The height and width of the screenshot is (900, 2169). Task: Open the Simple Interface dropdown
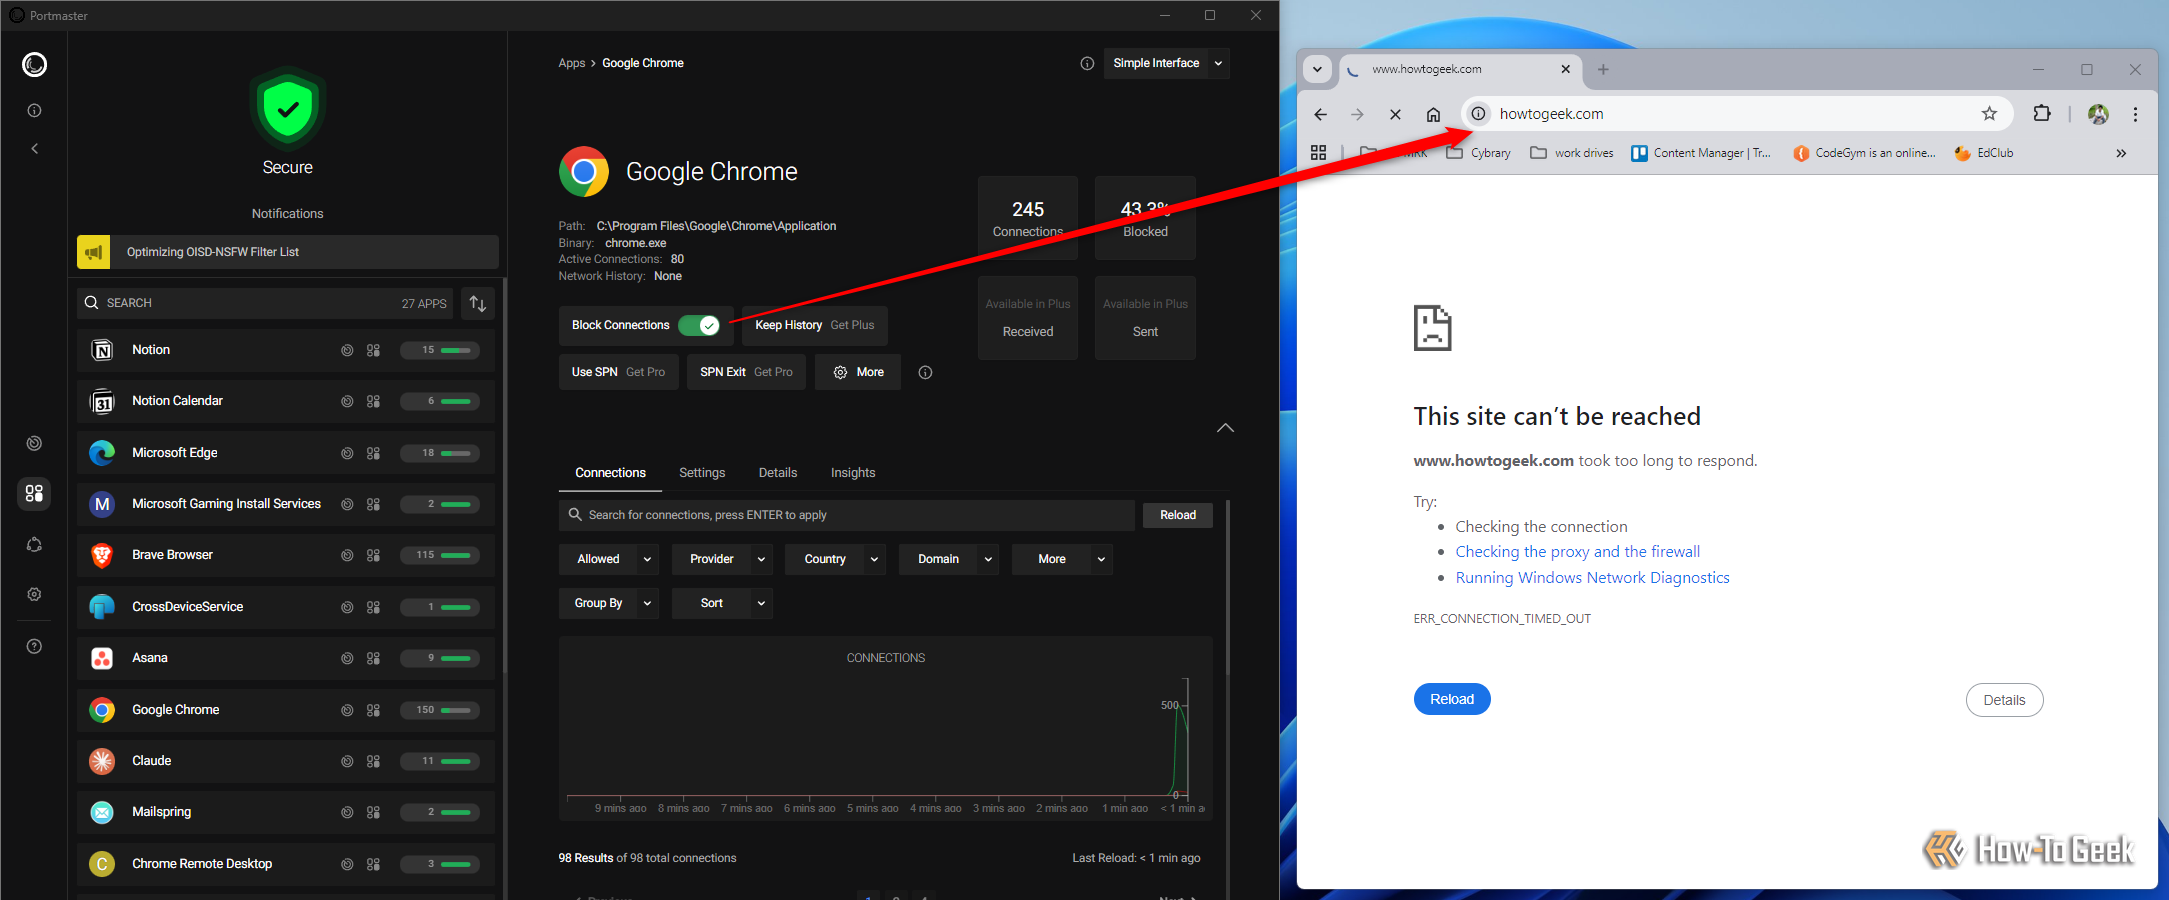pyautogui.click(x=1167, y=63)
